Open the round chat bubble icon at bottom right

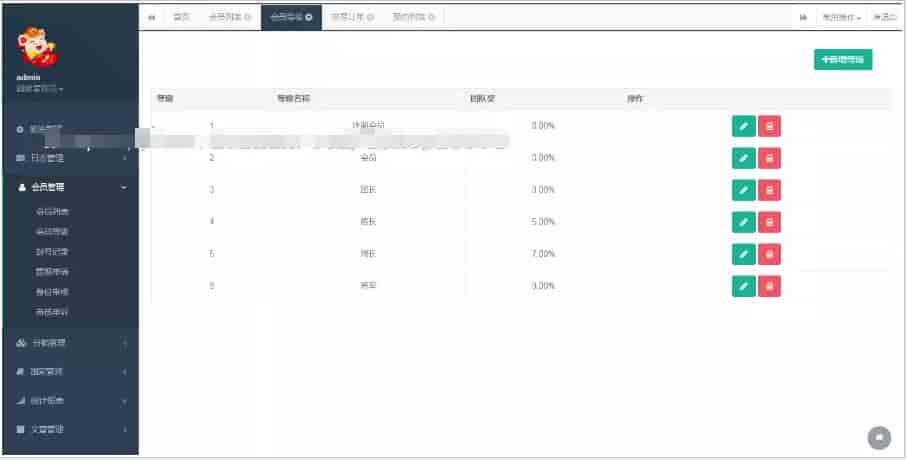click(879, 438)
